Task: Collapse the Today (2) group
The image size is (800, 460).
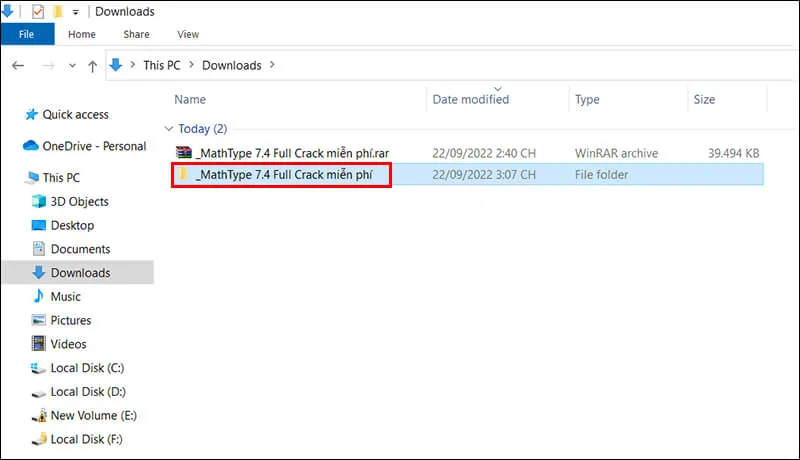Action: click(x=167, y=129)
